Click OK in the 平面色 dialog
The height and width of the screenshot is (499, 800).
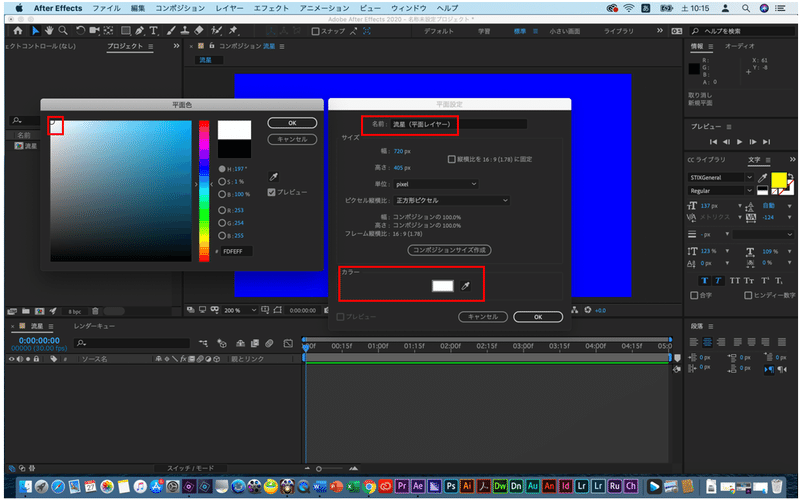click(292, 123)
